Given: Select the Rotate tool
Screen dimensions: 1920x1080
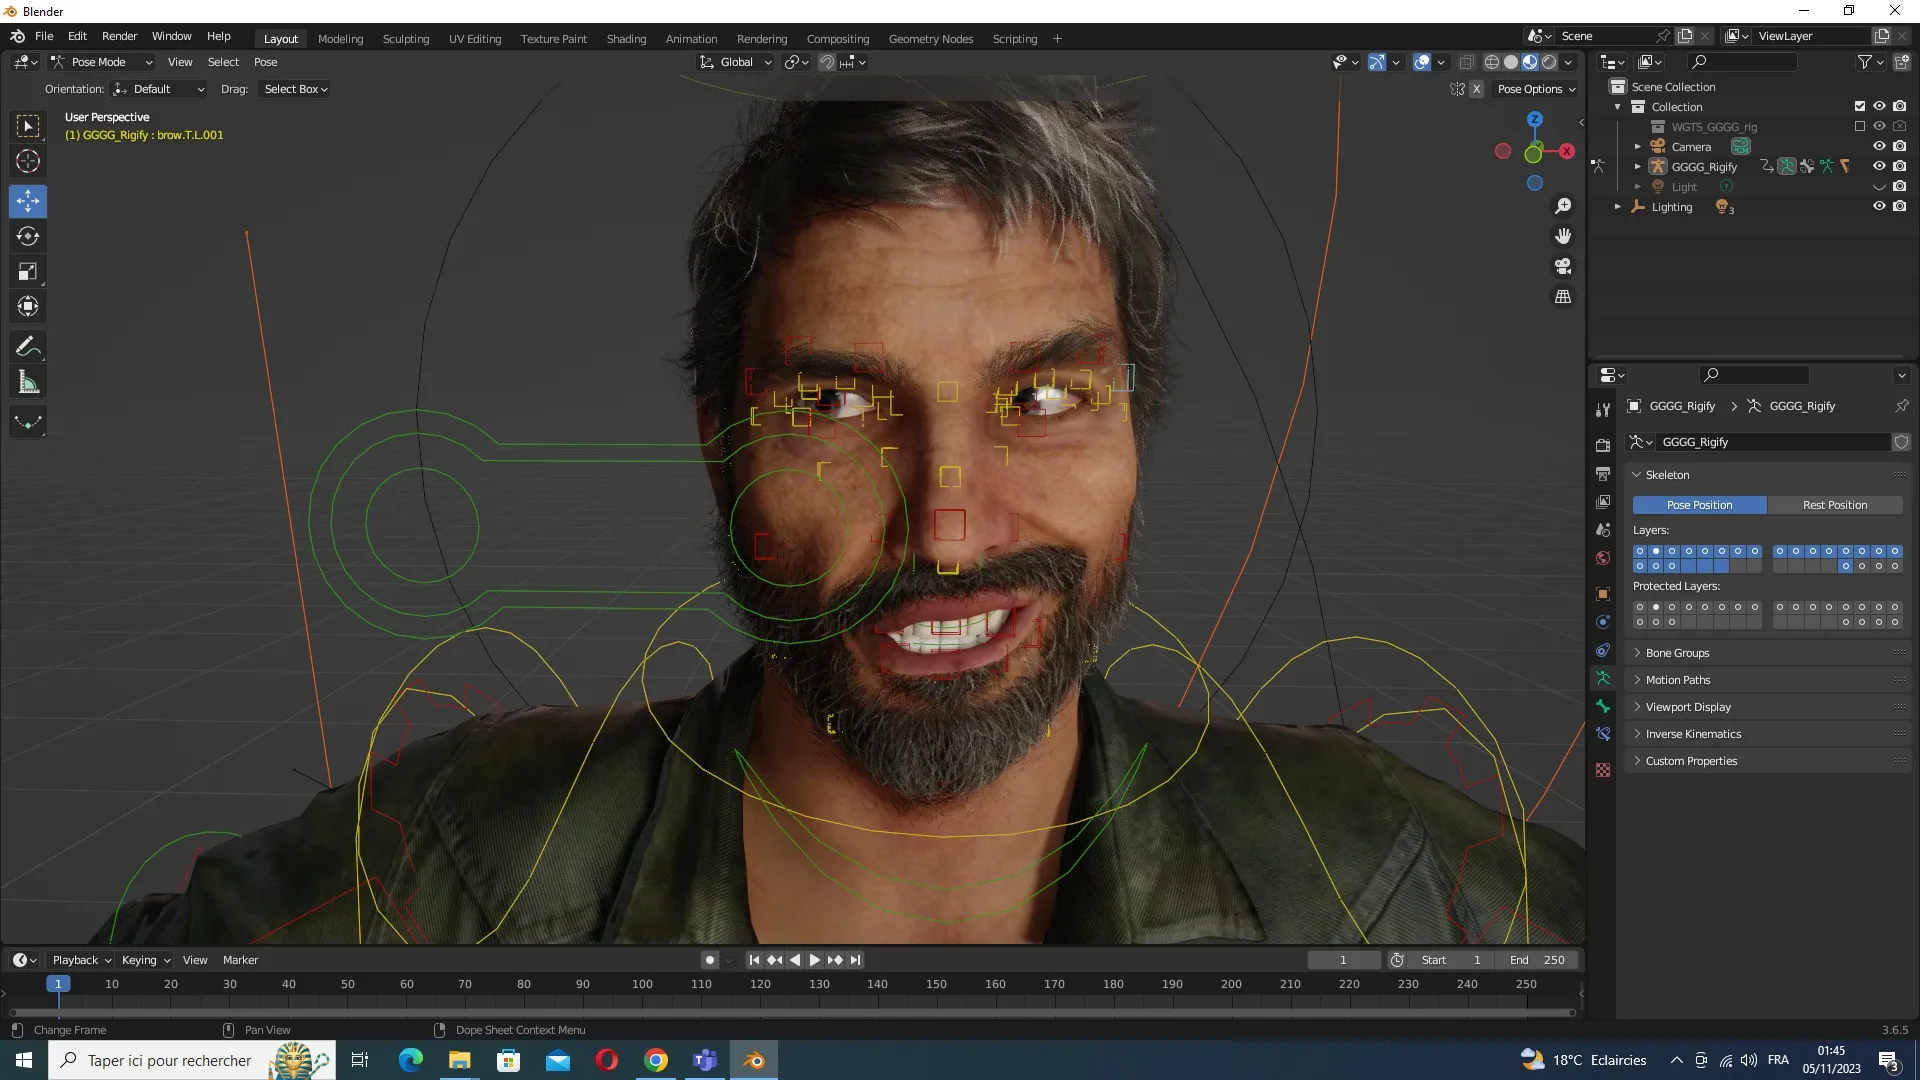Looking at the screenshot, I should (28, 237).
